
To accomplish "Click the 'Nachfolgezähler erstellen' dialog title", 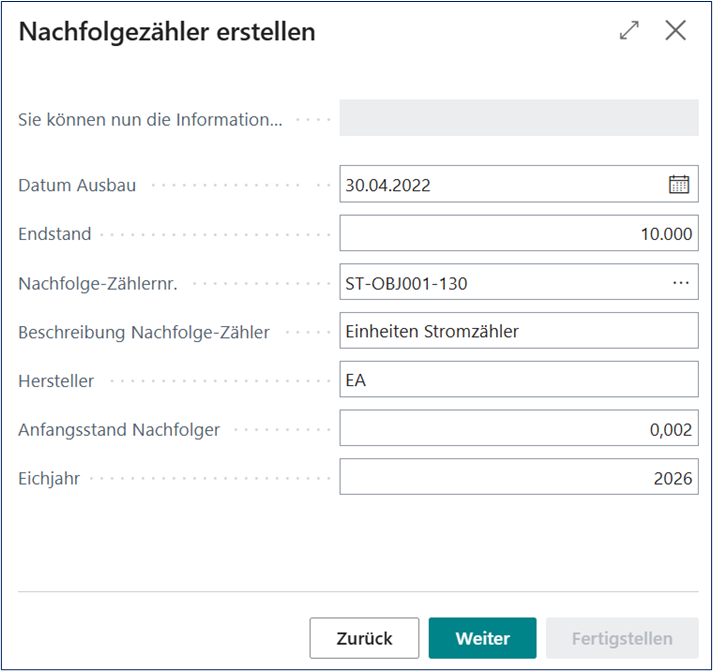I will [167, 32].
